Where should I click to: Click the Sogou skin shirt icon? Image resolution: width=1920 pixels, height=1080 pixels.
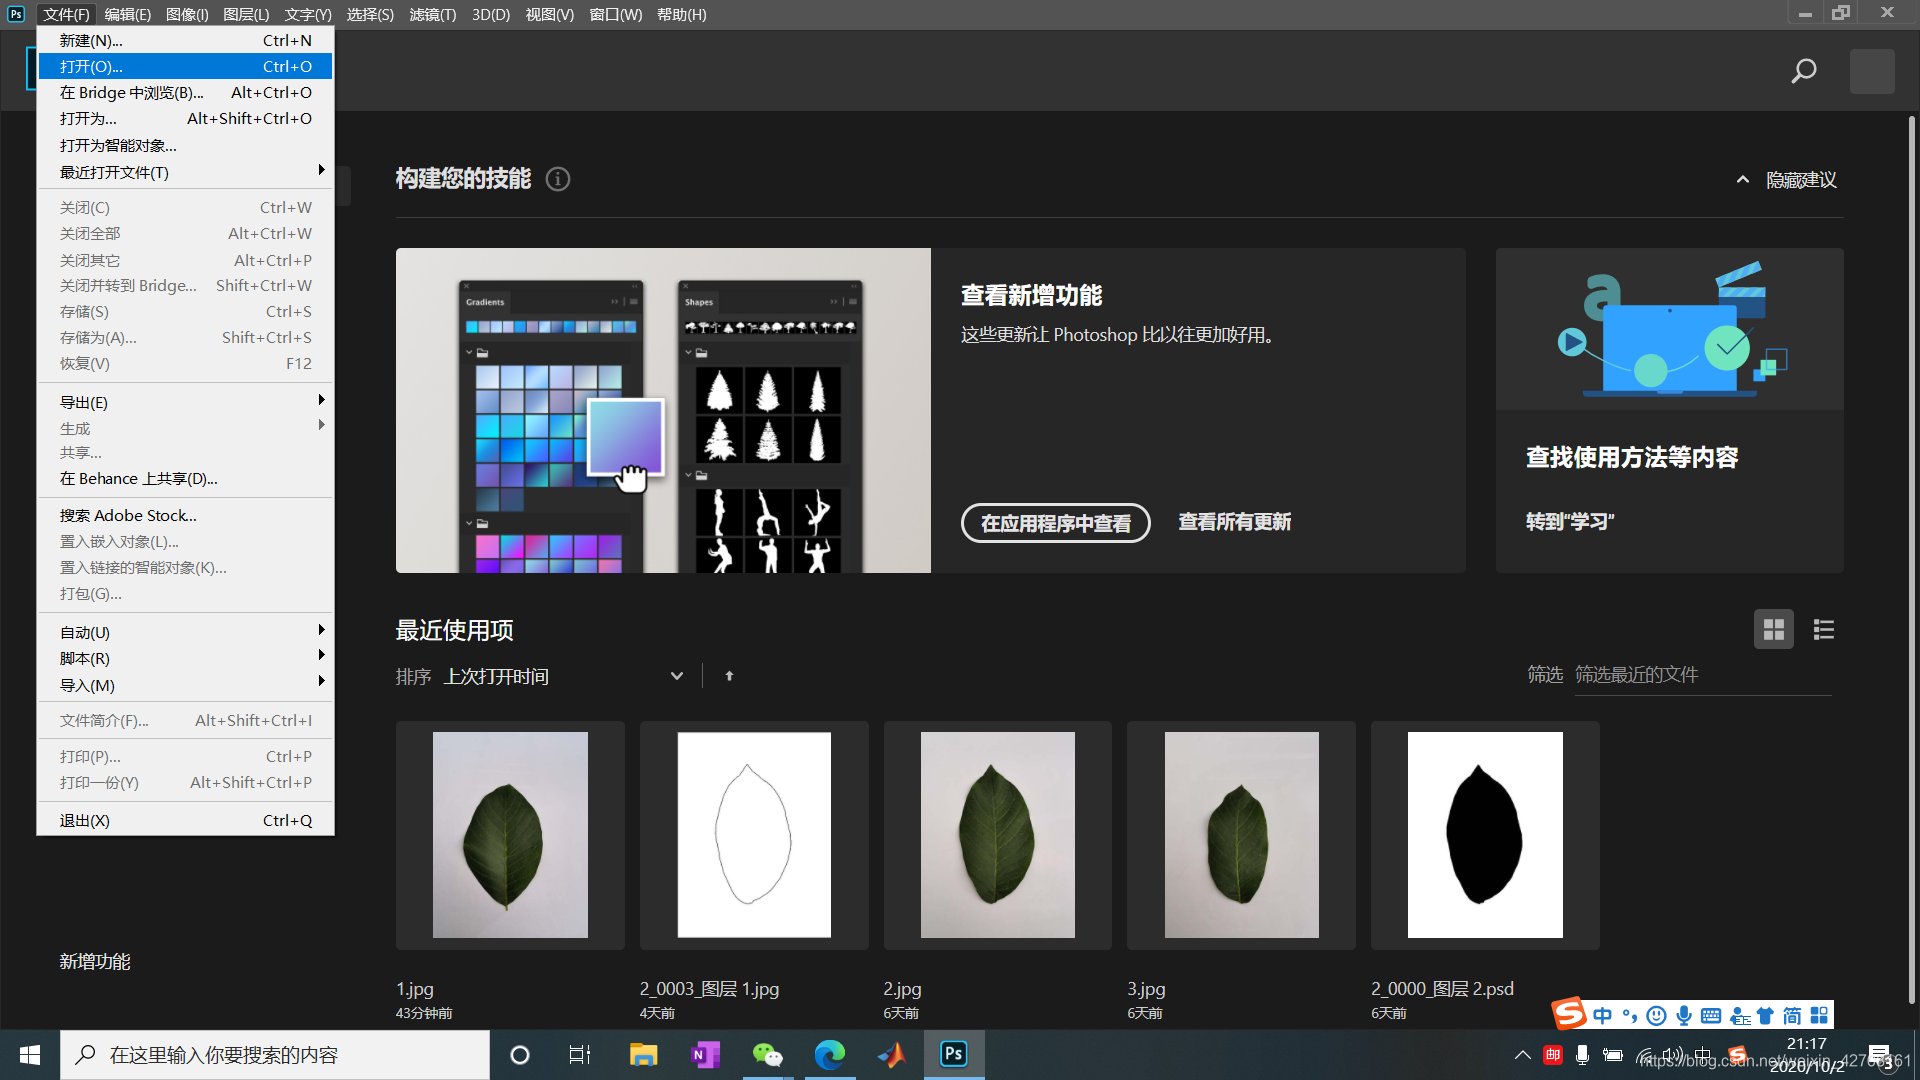(x=1765, y=1016)
